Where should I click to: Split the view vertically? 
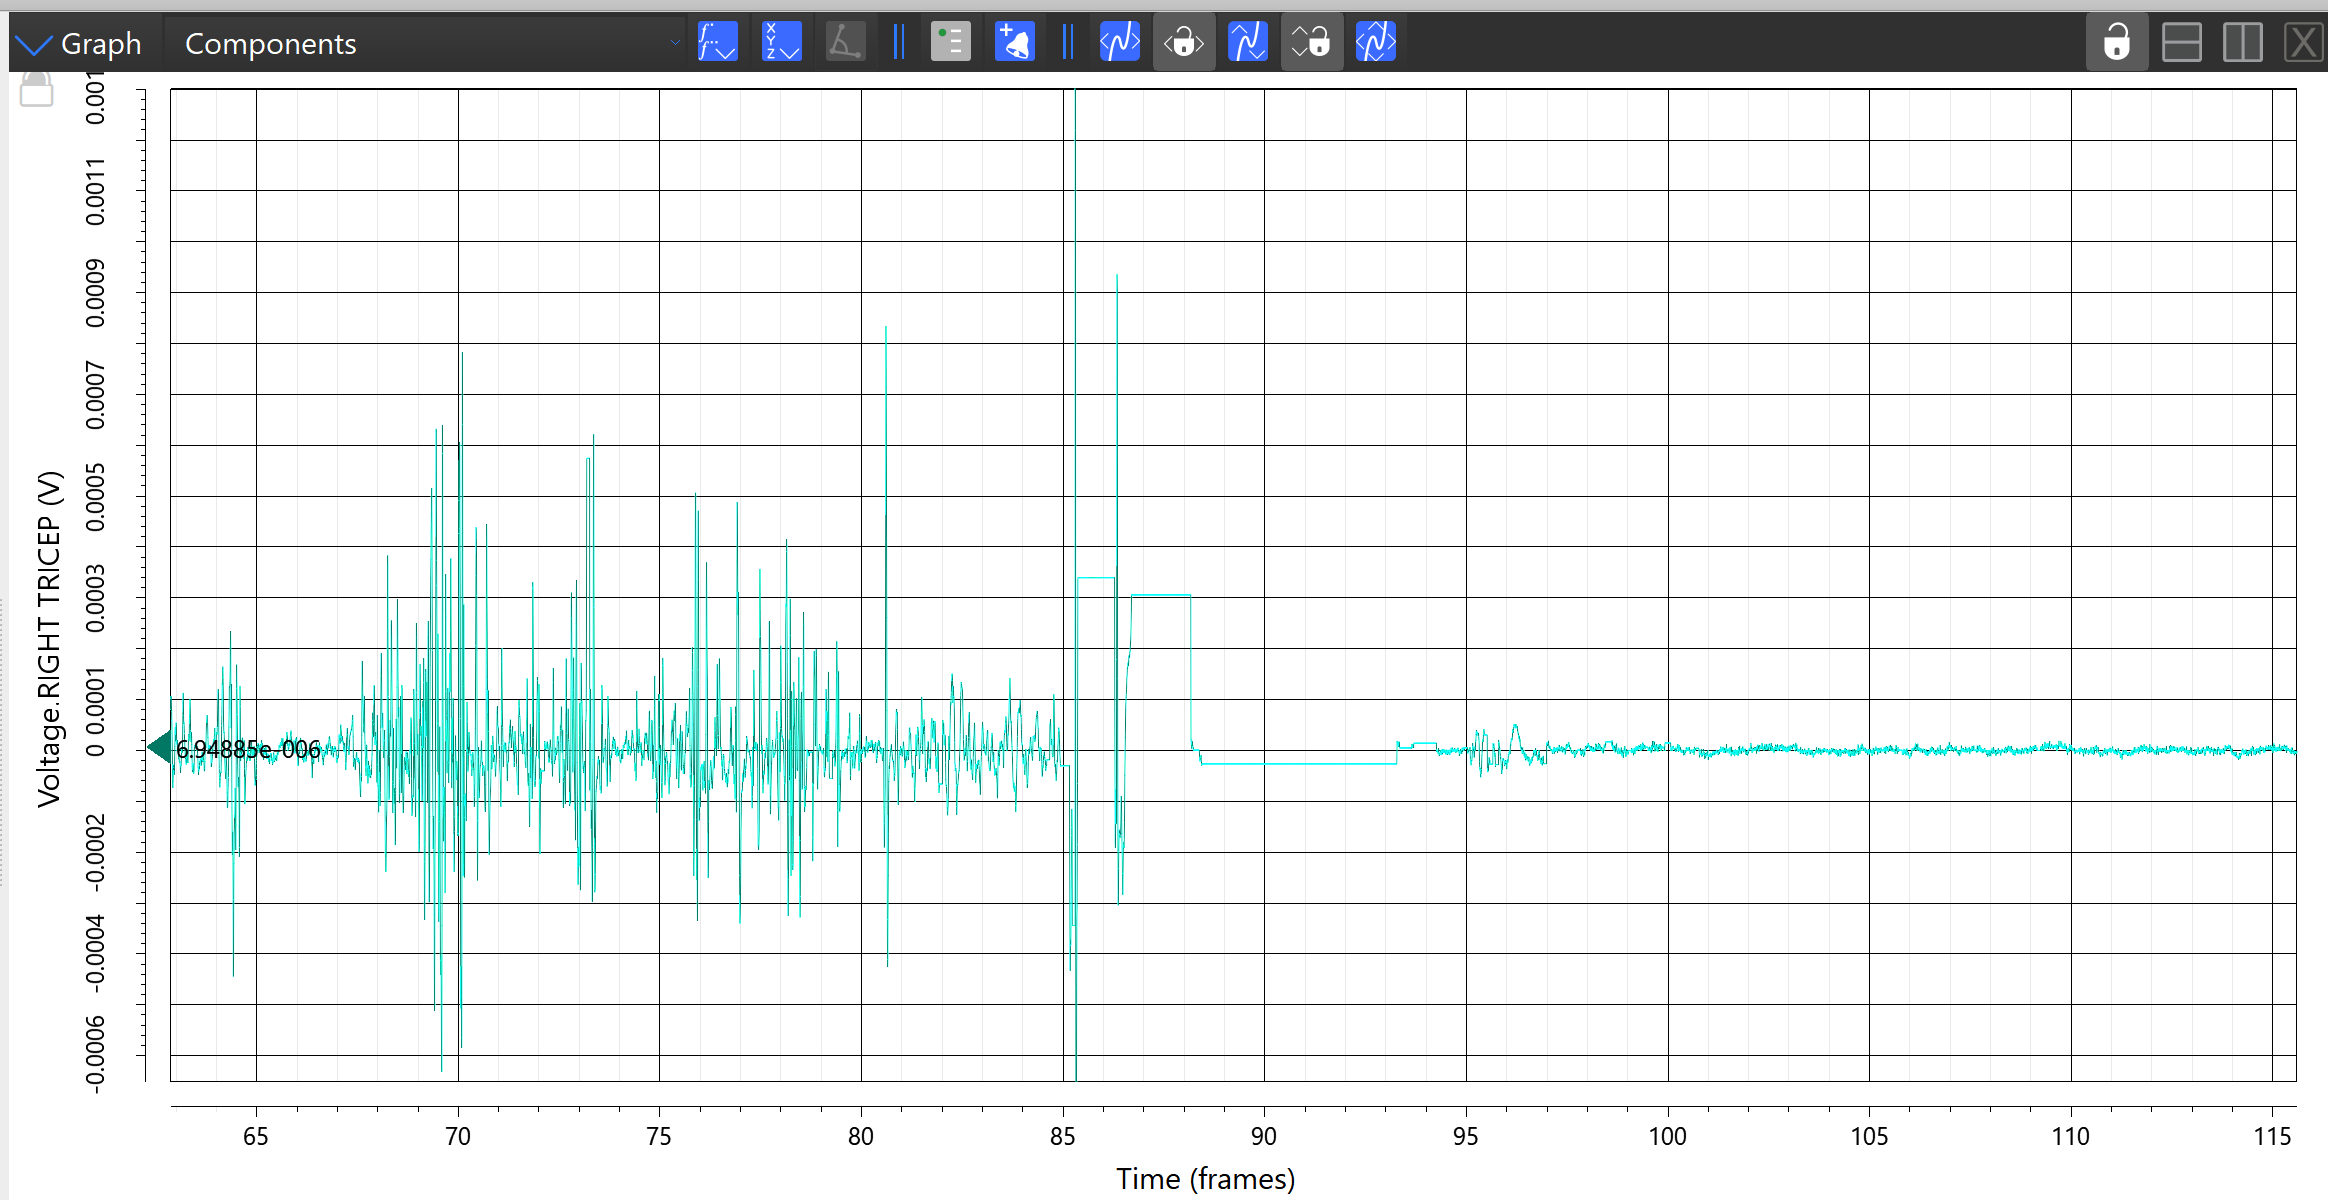coord(2242,42)
